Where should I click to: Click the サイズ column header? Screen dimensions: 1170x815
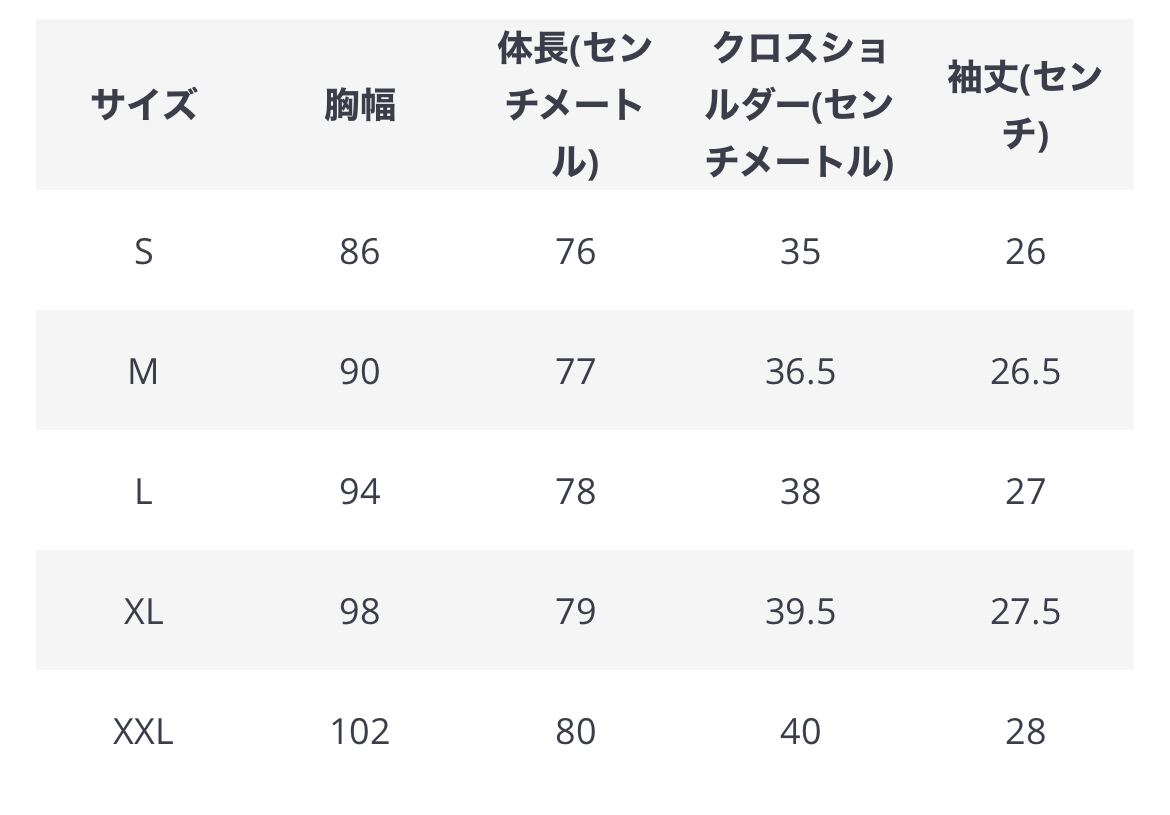[143, 104]
